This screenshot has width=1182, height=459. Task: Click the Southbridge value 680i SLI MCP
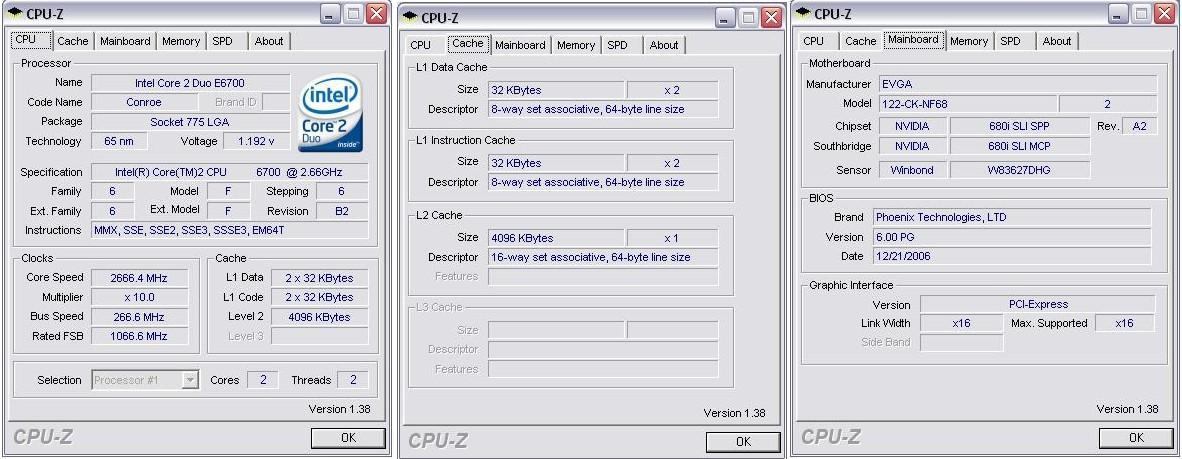1019,146
